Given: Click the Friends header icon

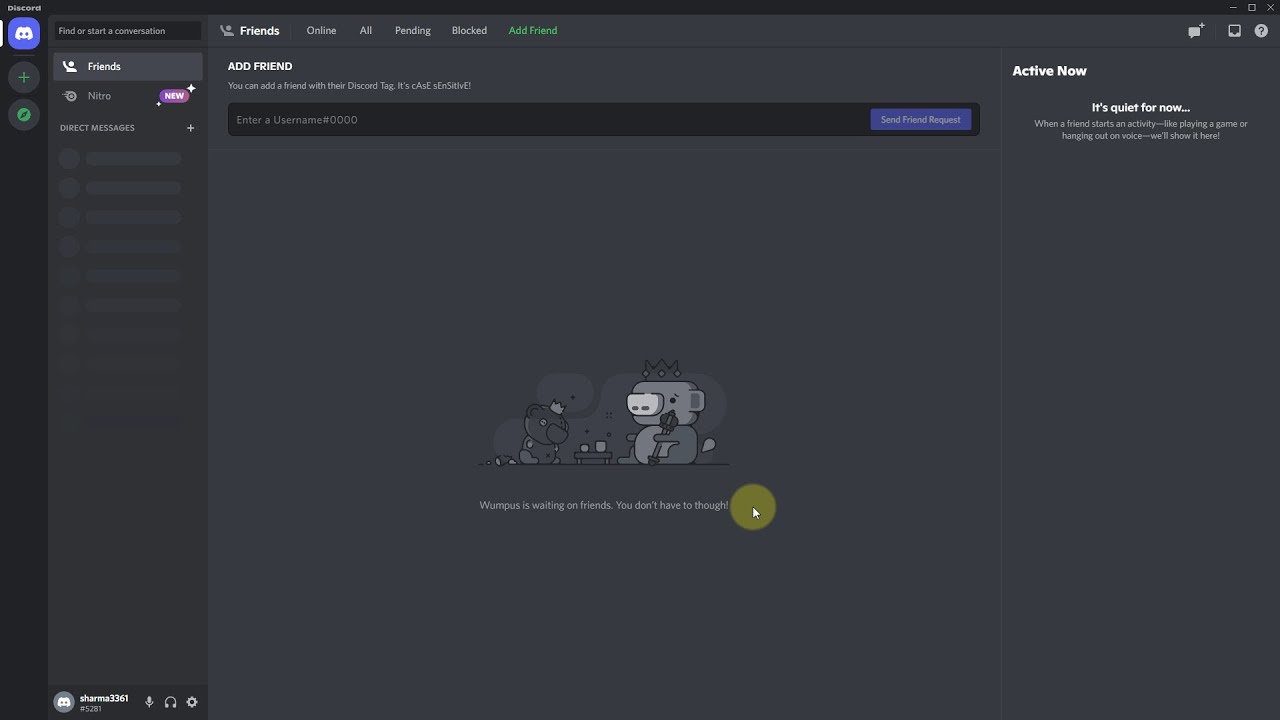Looking at the screenshot, I should click(227, 31).
